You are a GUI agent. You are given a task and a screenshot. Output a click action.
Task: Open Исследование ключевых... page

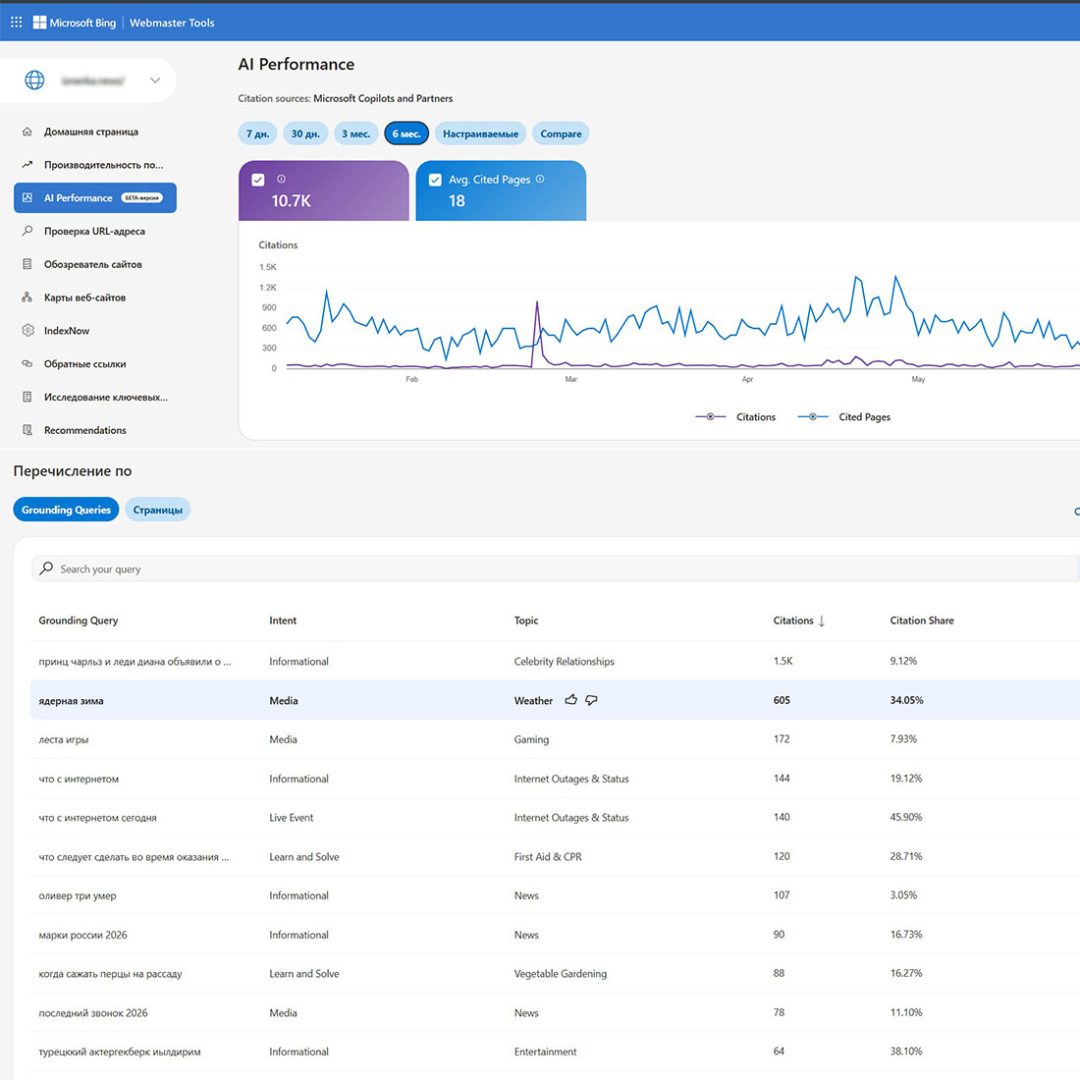click(106, 397)
